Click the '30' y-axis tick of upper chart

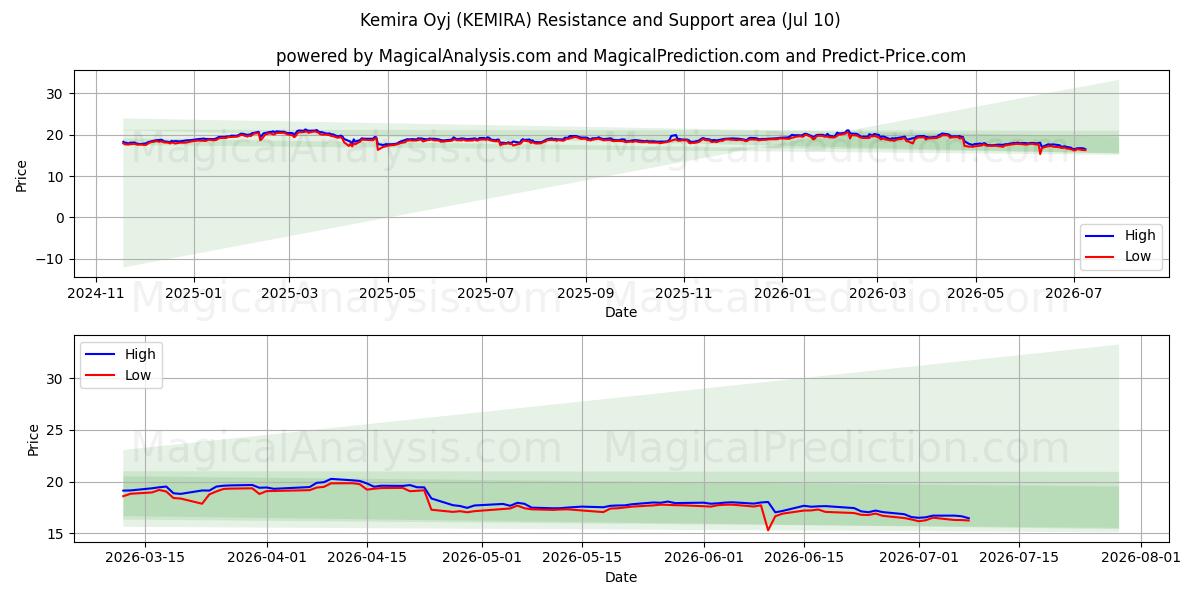(x=57, y=94)
